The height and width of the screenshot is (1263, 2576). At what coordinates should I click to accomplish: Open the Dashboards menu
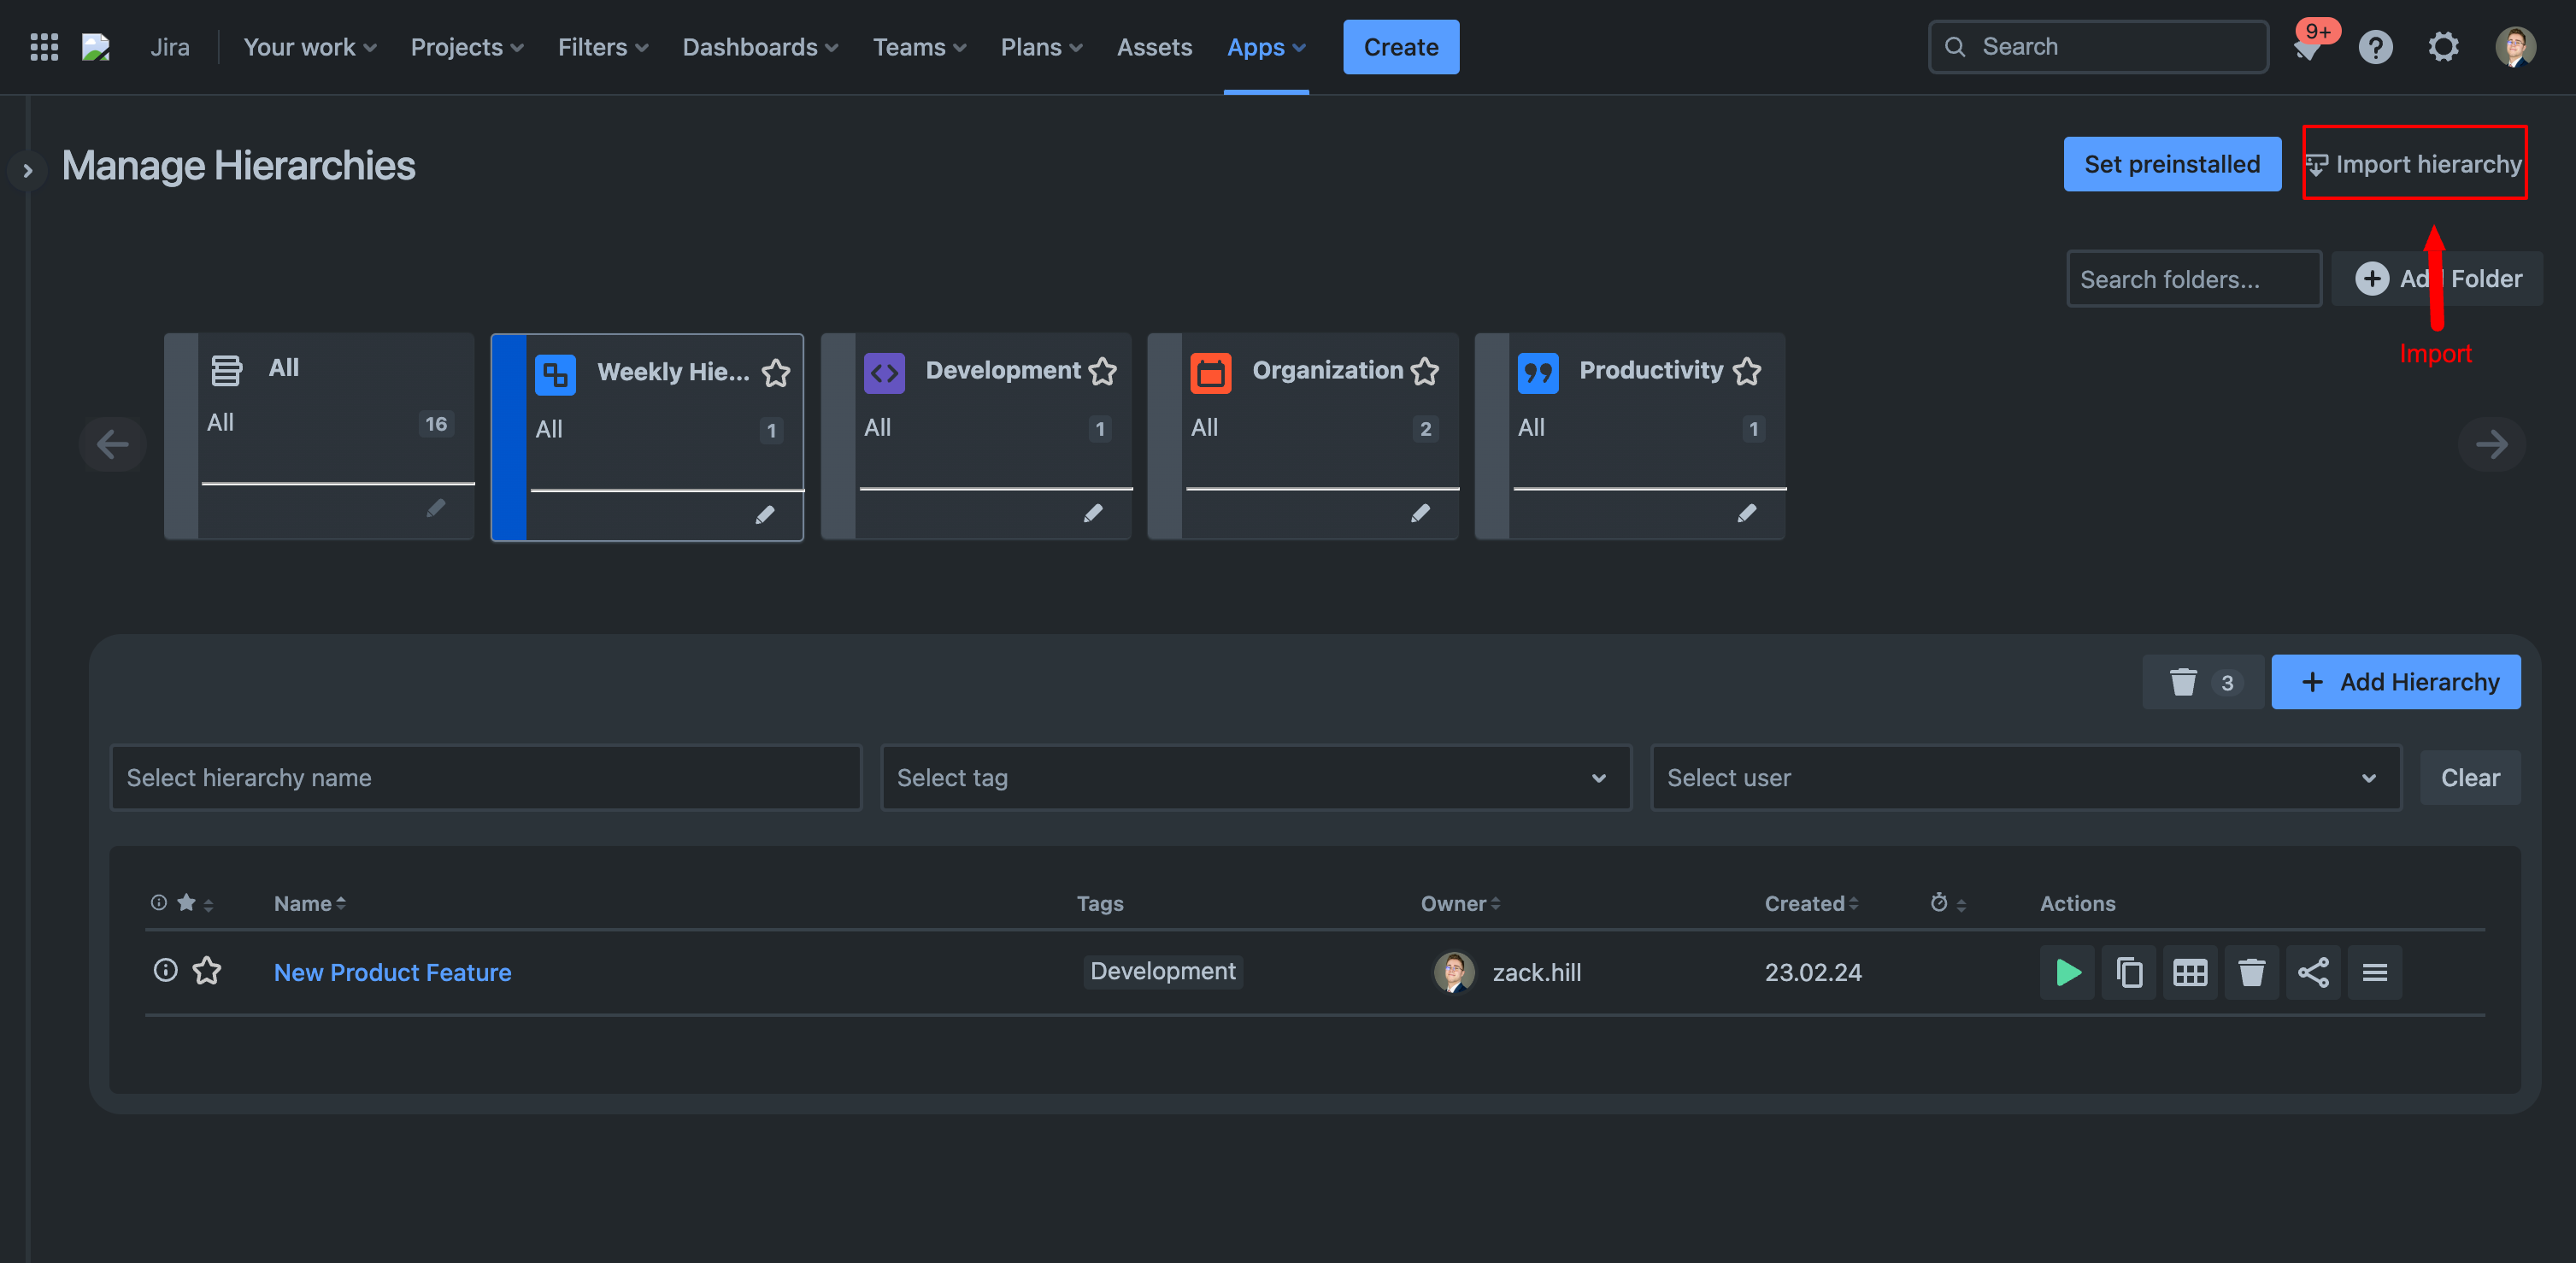click(760, 47)
